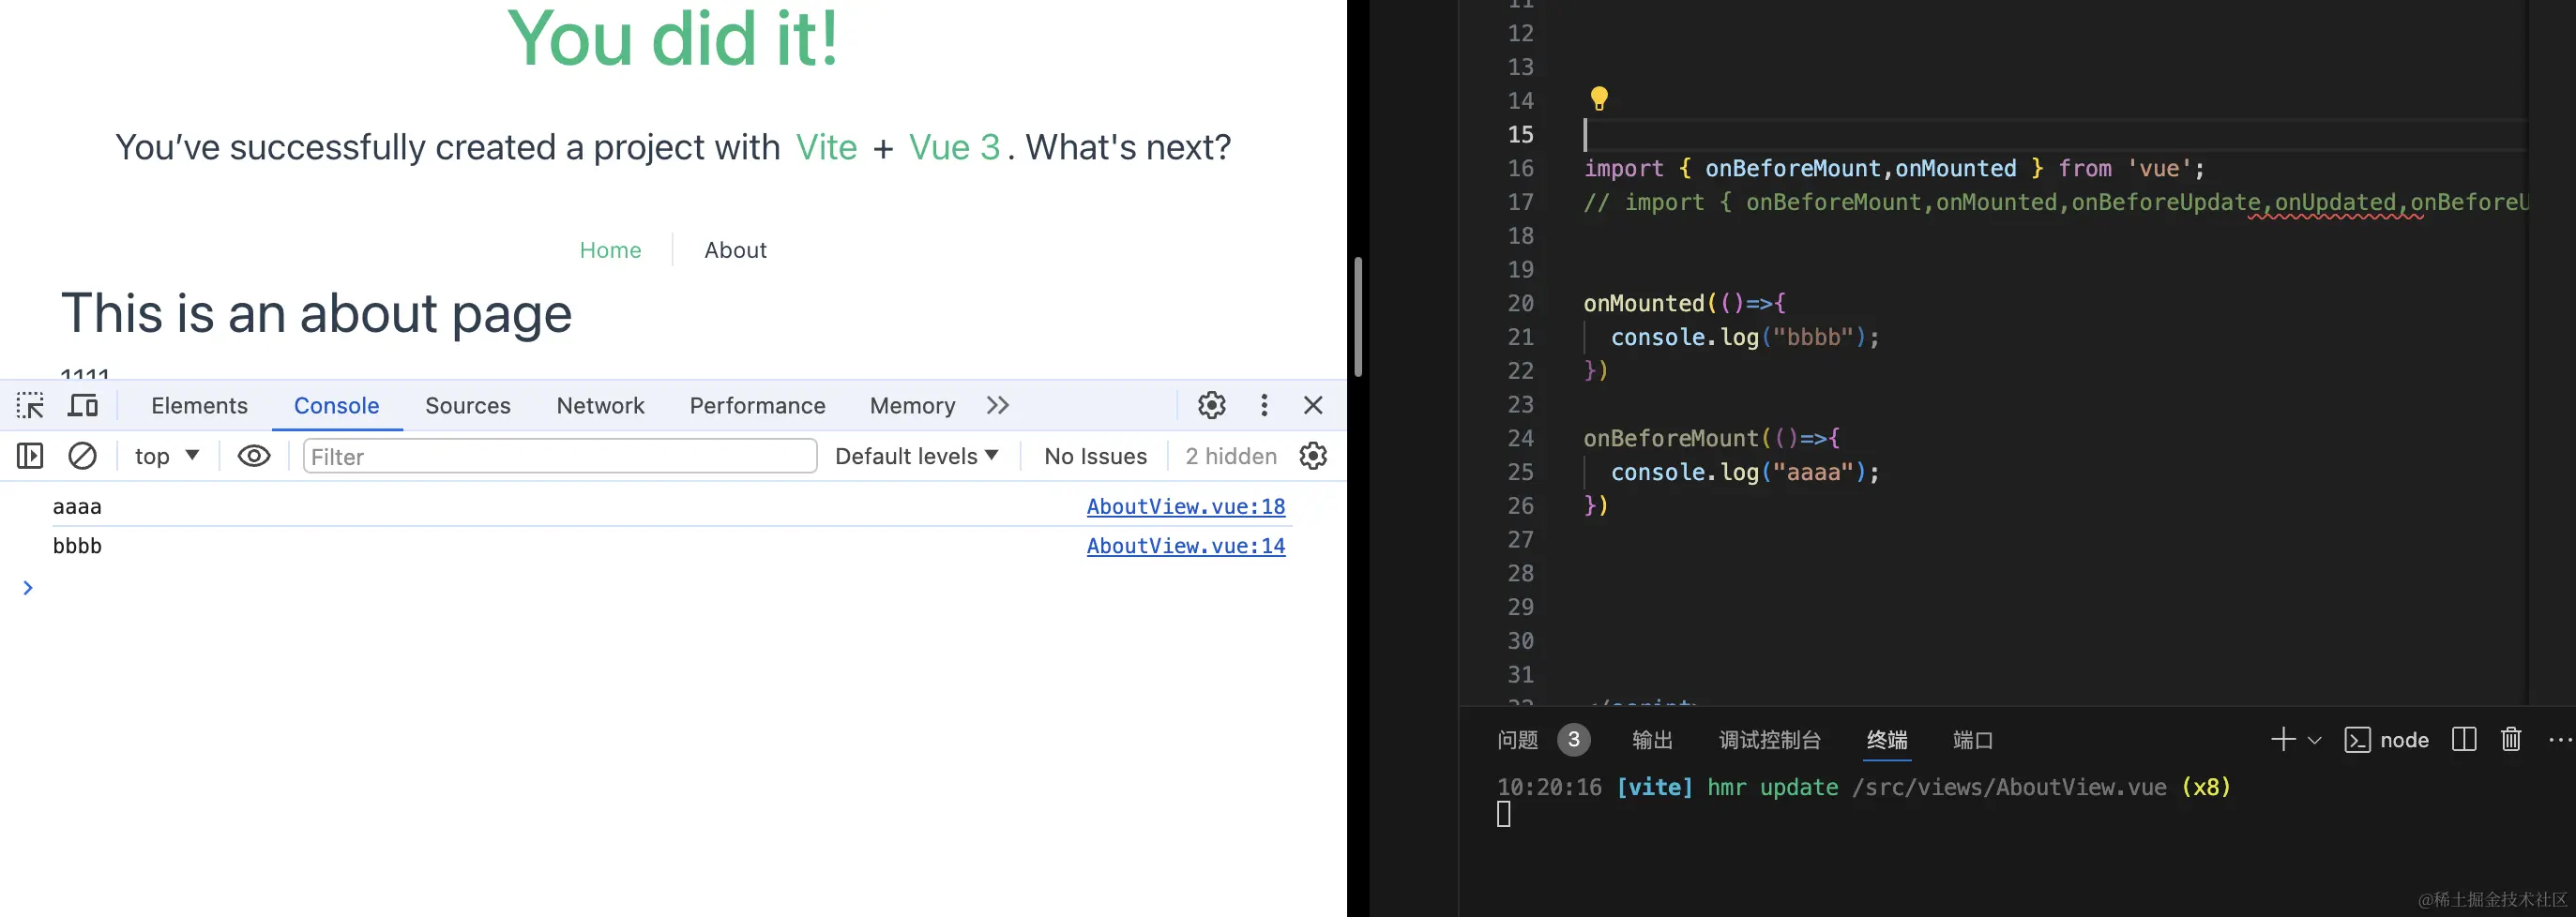Open DevTools settings gear in the tab bar

[1212, 405]
